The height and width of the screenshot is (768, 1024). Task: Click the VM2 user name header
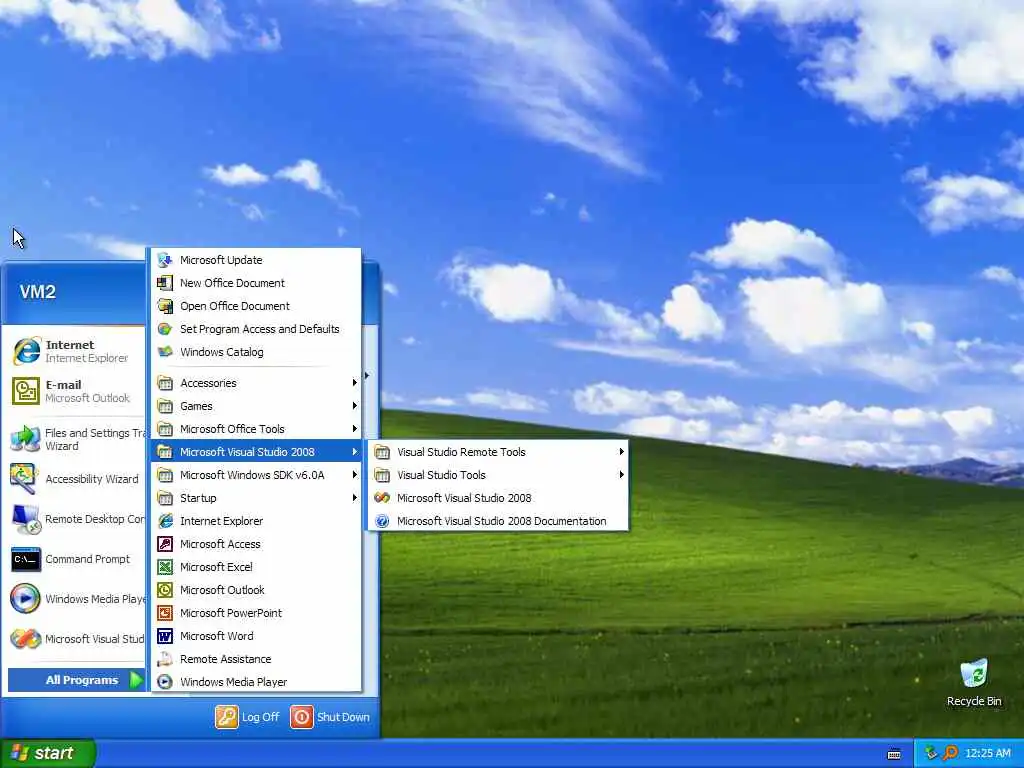pyautogui.click(x=38, y=291)
